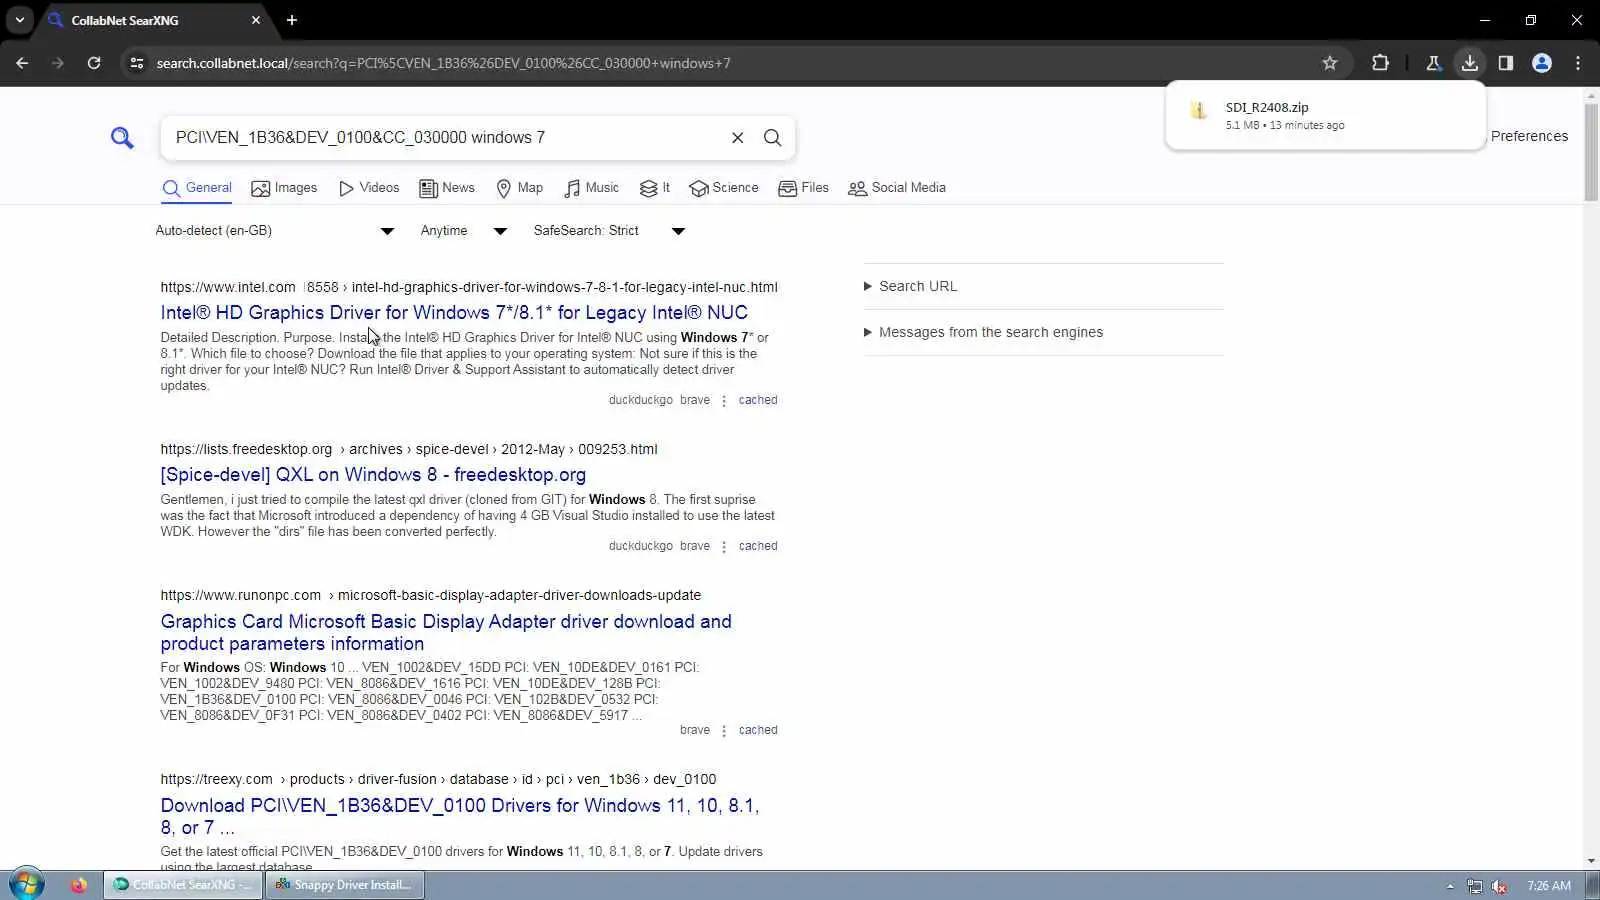Image resolution: width=1600 pixels, height=900 pixels.
Task: Switch to the News category
Action: click(447, 188)
